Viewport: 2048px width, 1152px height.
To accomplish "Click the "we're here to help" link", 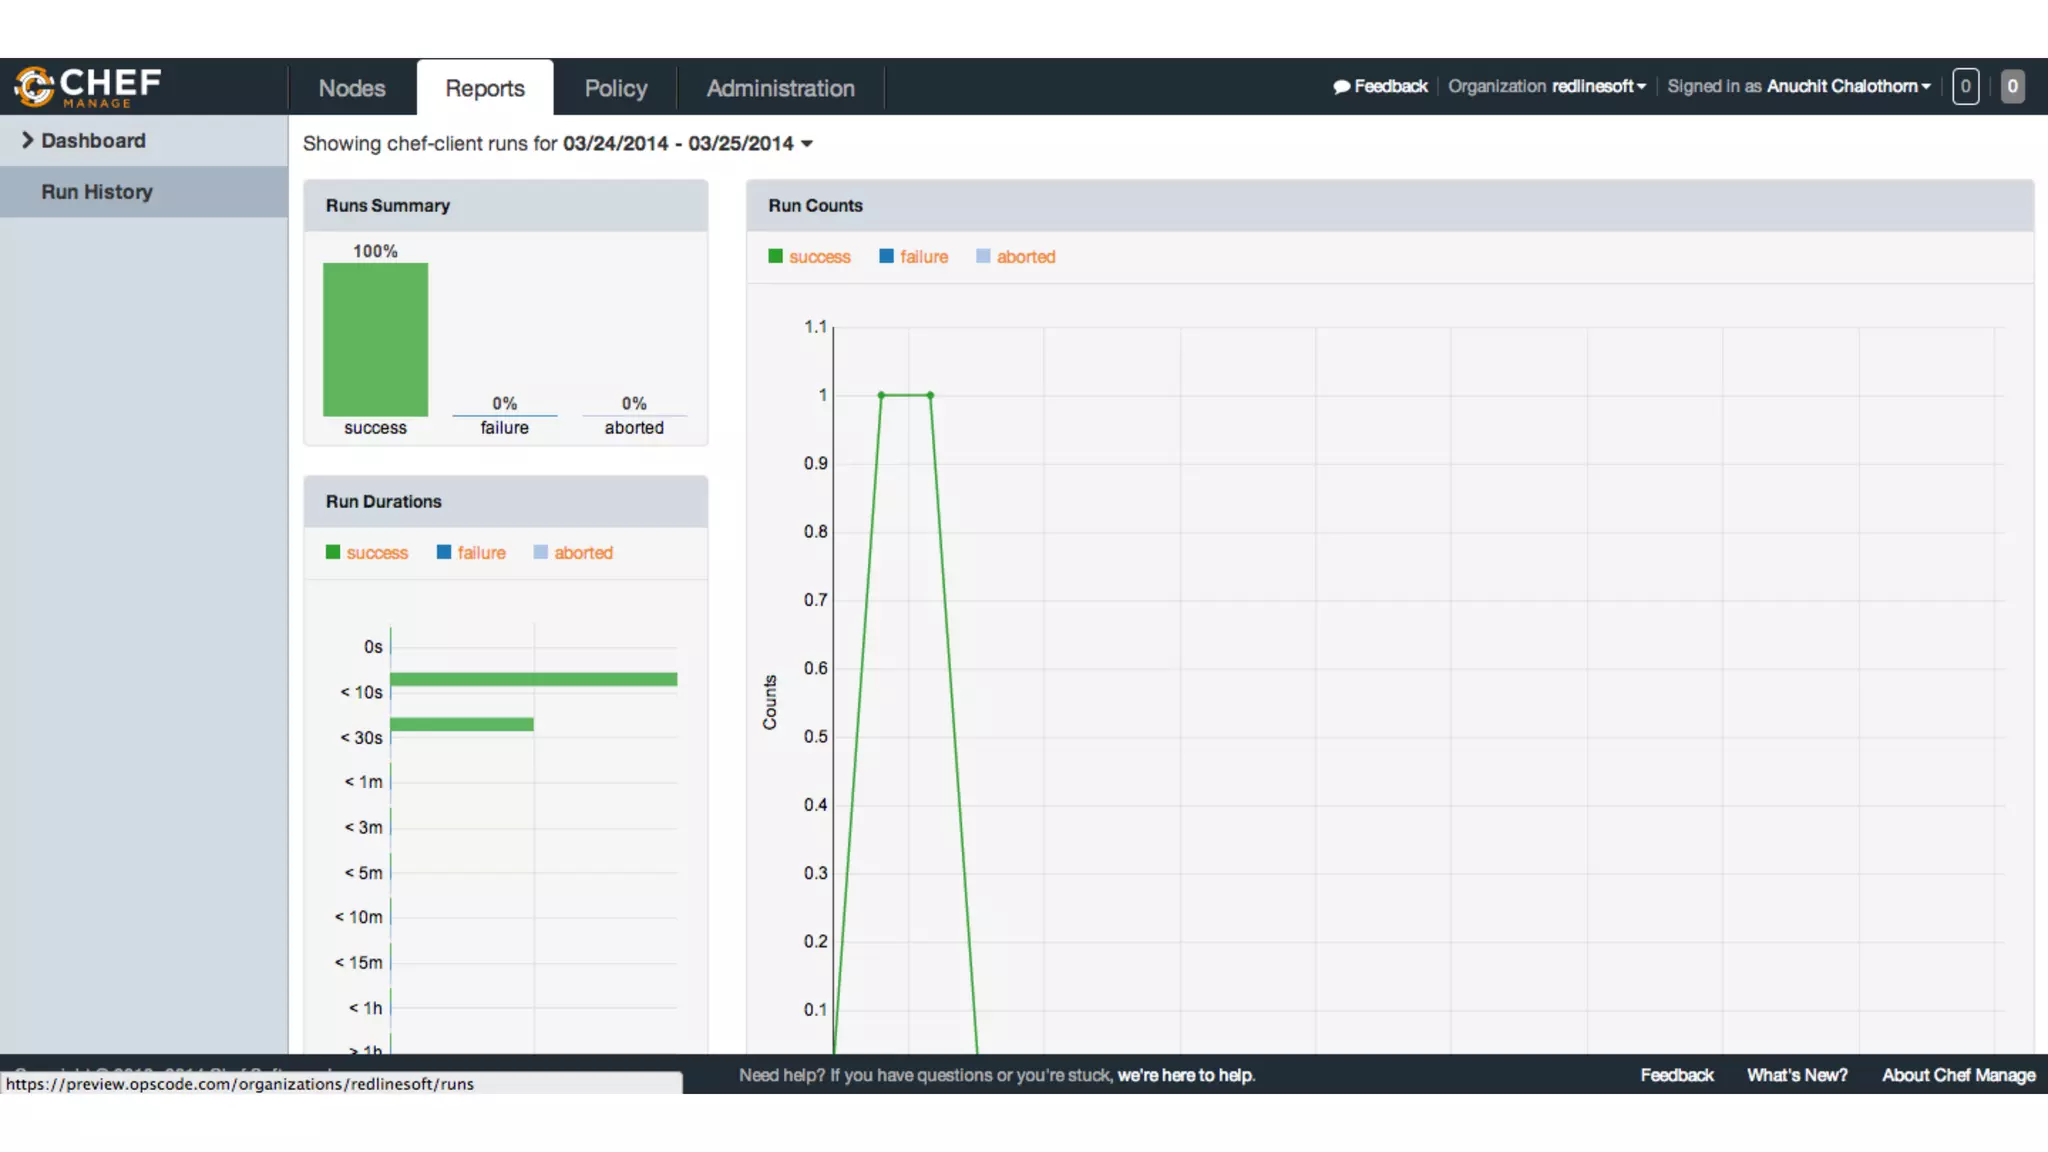I will 1185,1075.
